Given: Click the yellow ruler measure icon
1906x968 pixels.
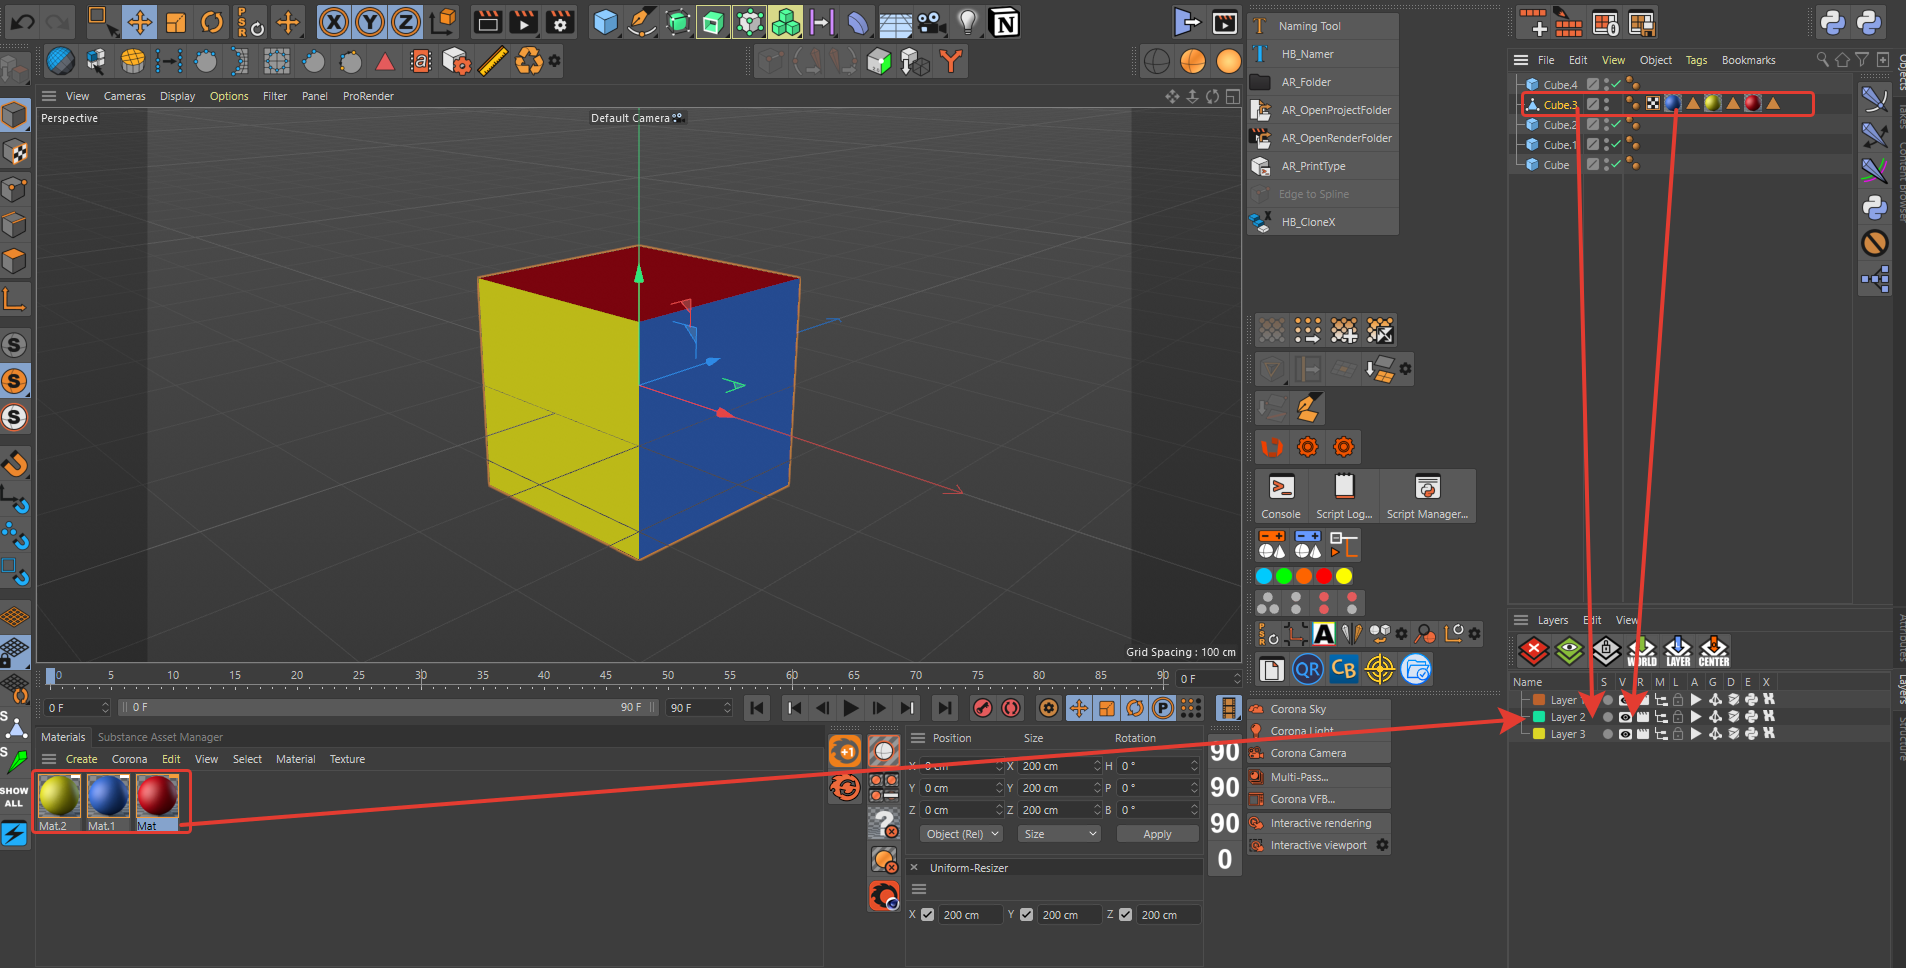Looking at the screenshot, I should (492, 62).
